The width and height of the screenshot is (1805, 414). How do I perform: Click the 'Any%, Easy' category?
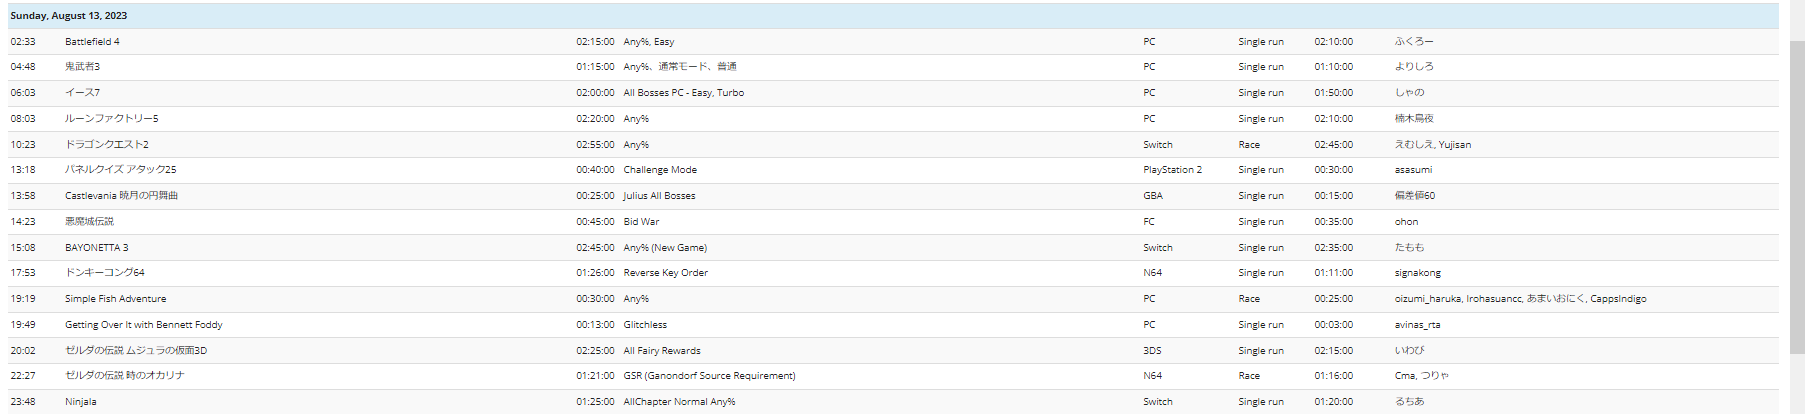coord(648,42)
